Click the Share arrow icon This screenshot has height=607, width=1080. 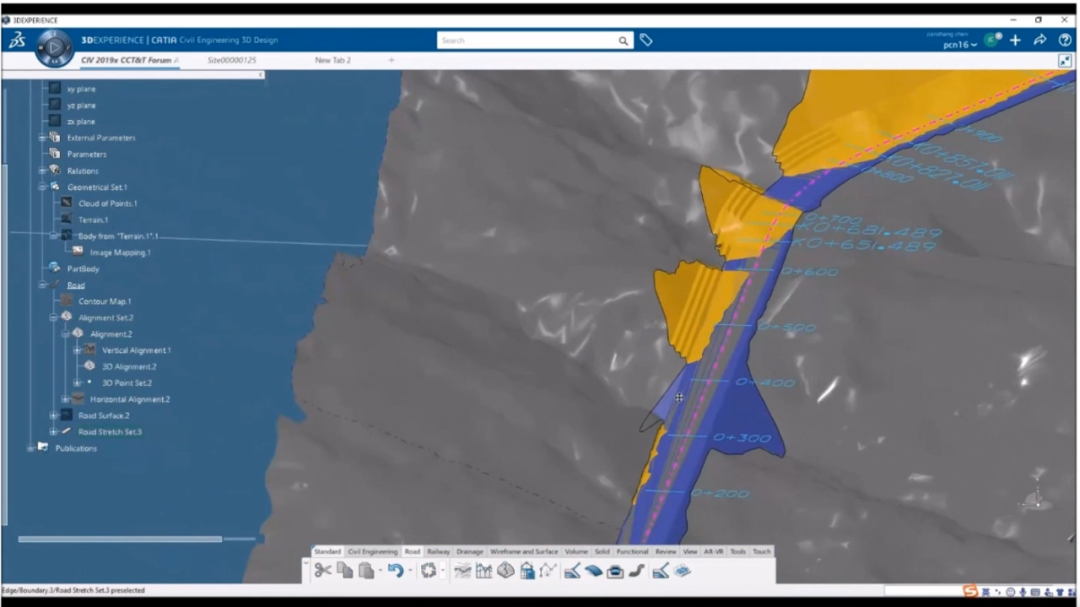1040,40
